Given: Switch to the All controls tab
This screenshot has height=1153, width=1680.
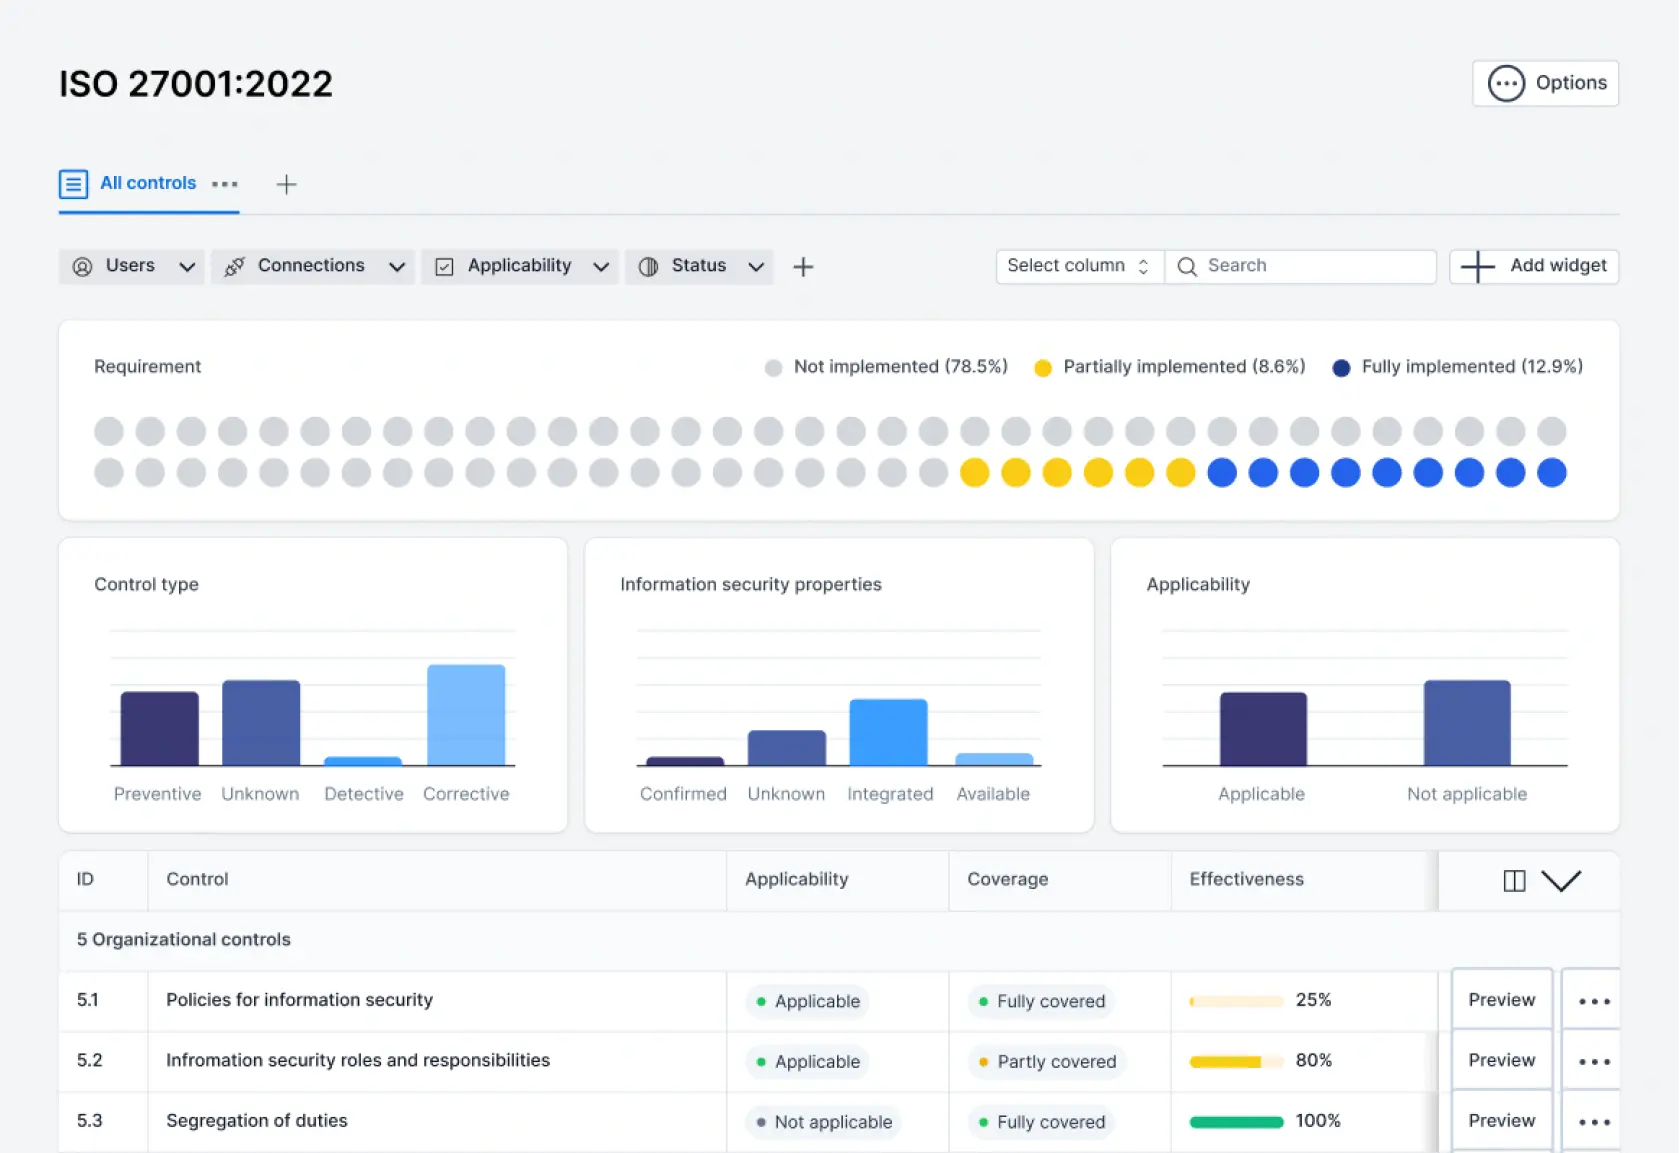Looking at the screenshot, I should pos(147,183).
